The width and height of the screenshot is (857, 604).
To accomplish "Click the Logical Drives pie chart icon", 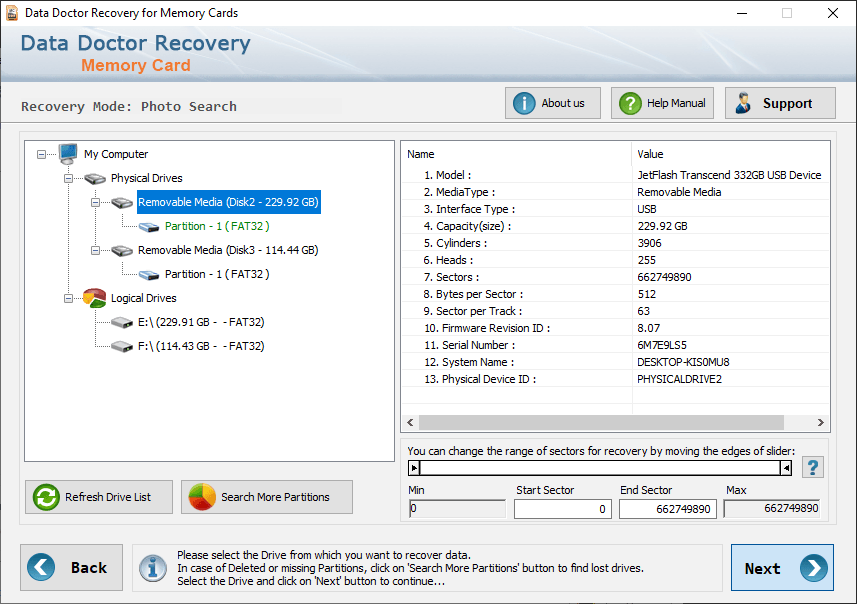I will pyautogui.click(x=95, y=298).
